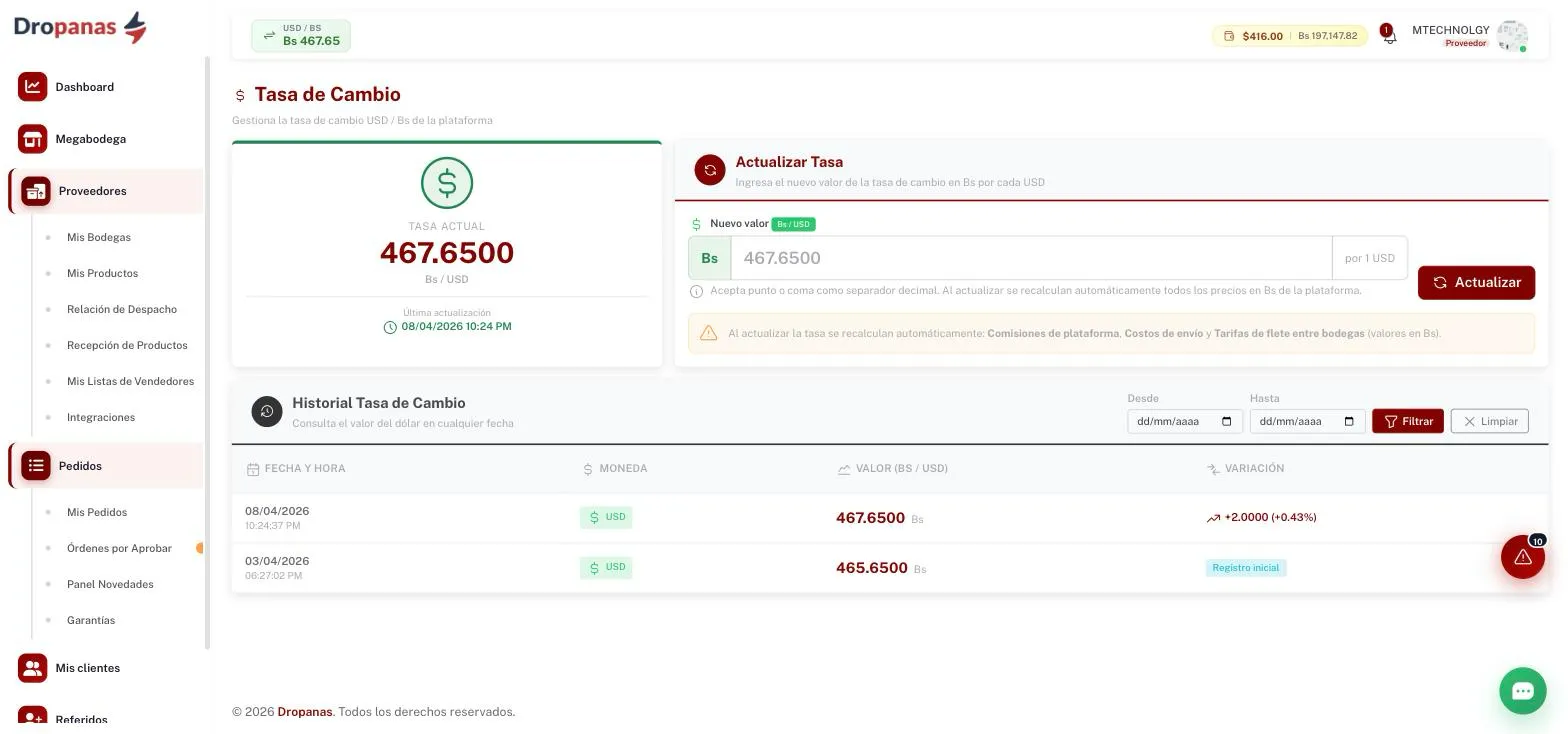Click the Pedidos list icon

pos(36,465)
